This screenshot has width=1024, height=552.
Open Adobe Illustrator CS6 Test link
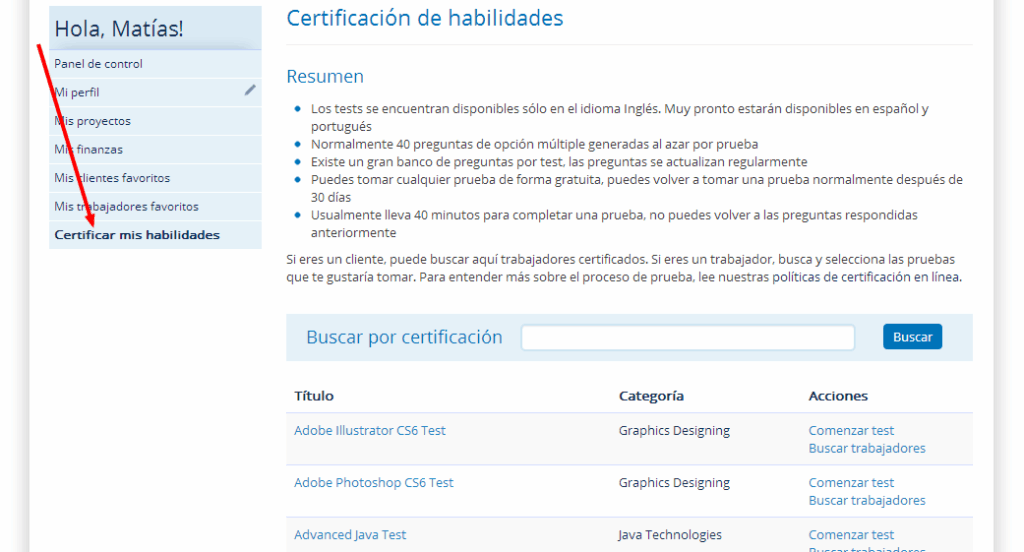coord(369,431)
